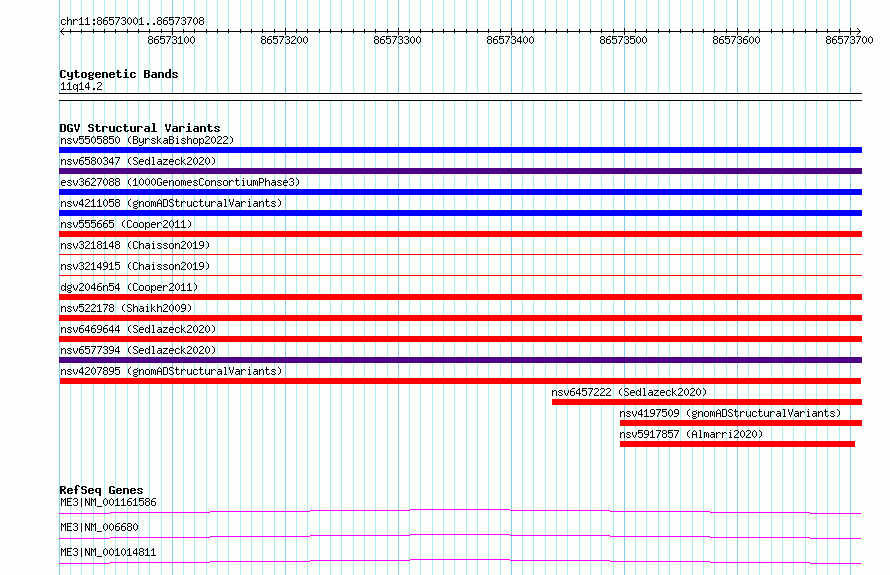Click the DGV Structural Variants track title
Viewport: 890px width, 575px height.
(140, 128)
